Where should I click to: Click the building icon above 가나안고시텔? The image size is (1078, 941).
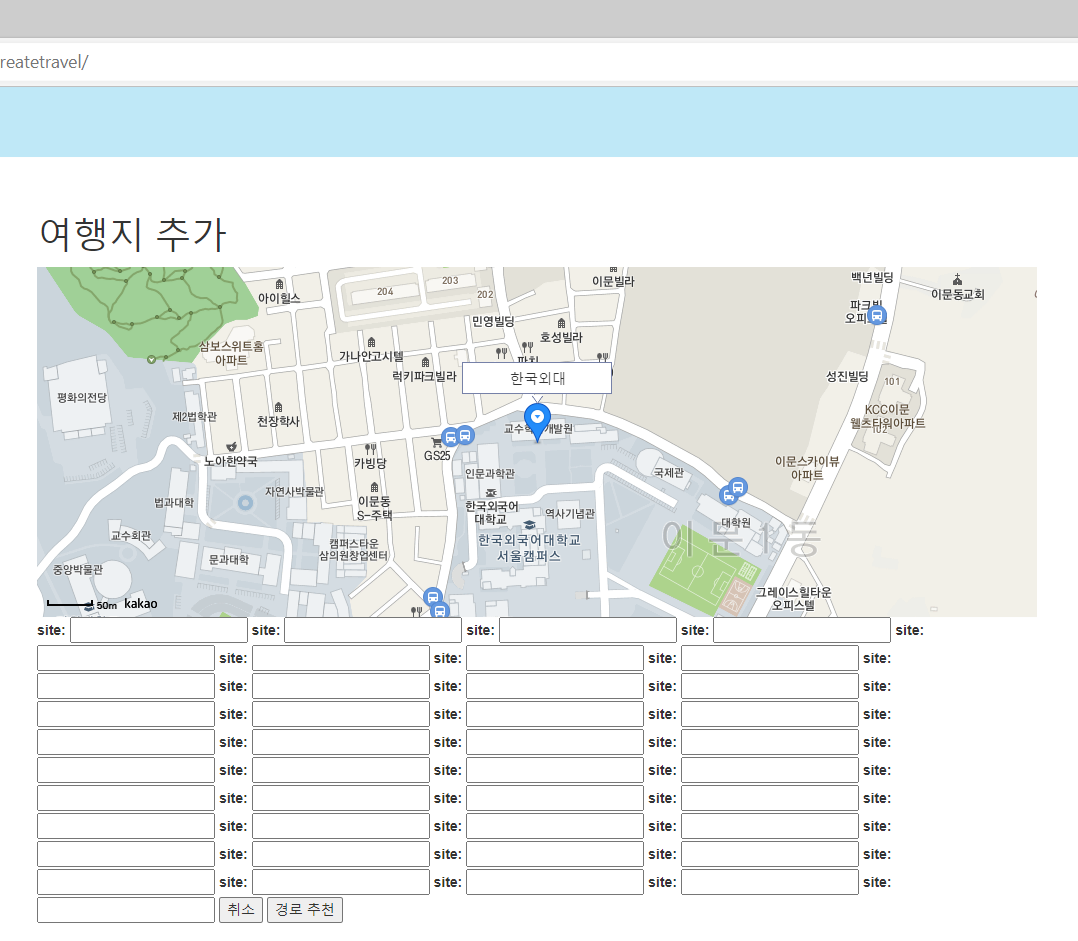coord(371,342)
